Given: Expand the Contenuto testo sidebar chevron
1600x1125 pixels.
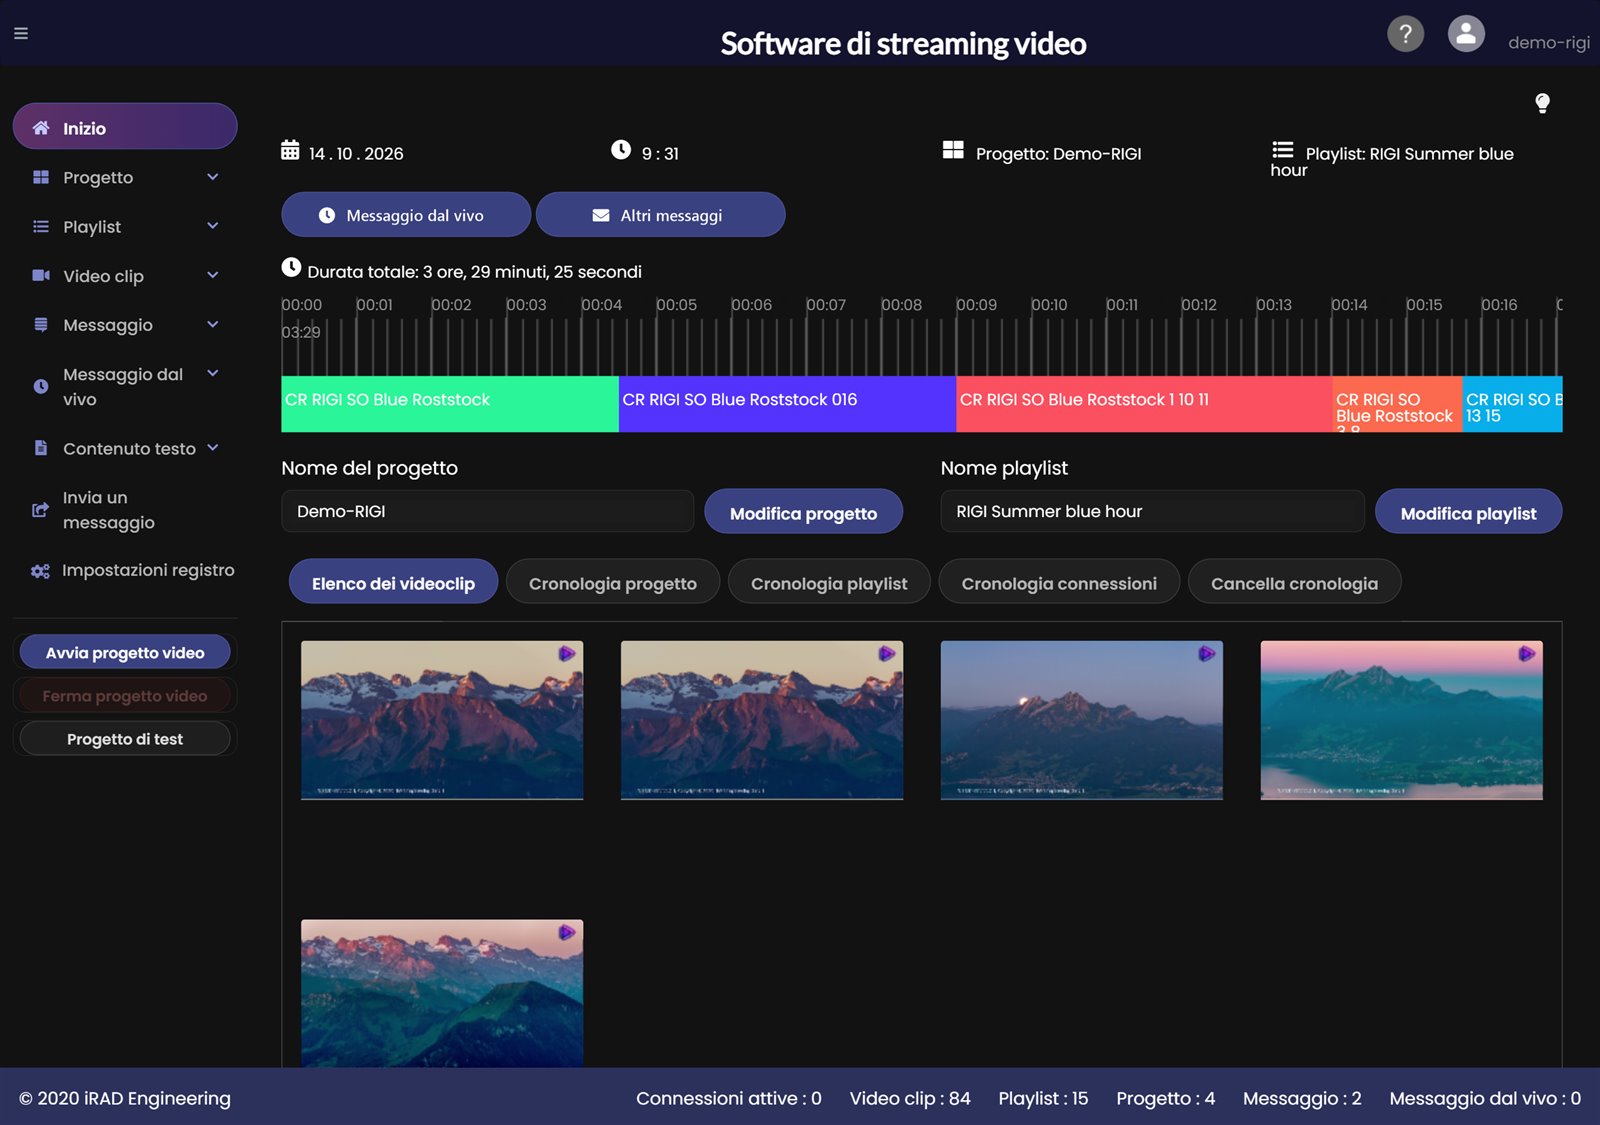Looking at the screenshot, I should [212, 448].
